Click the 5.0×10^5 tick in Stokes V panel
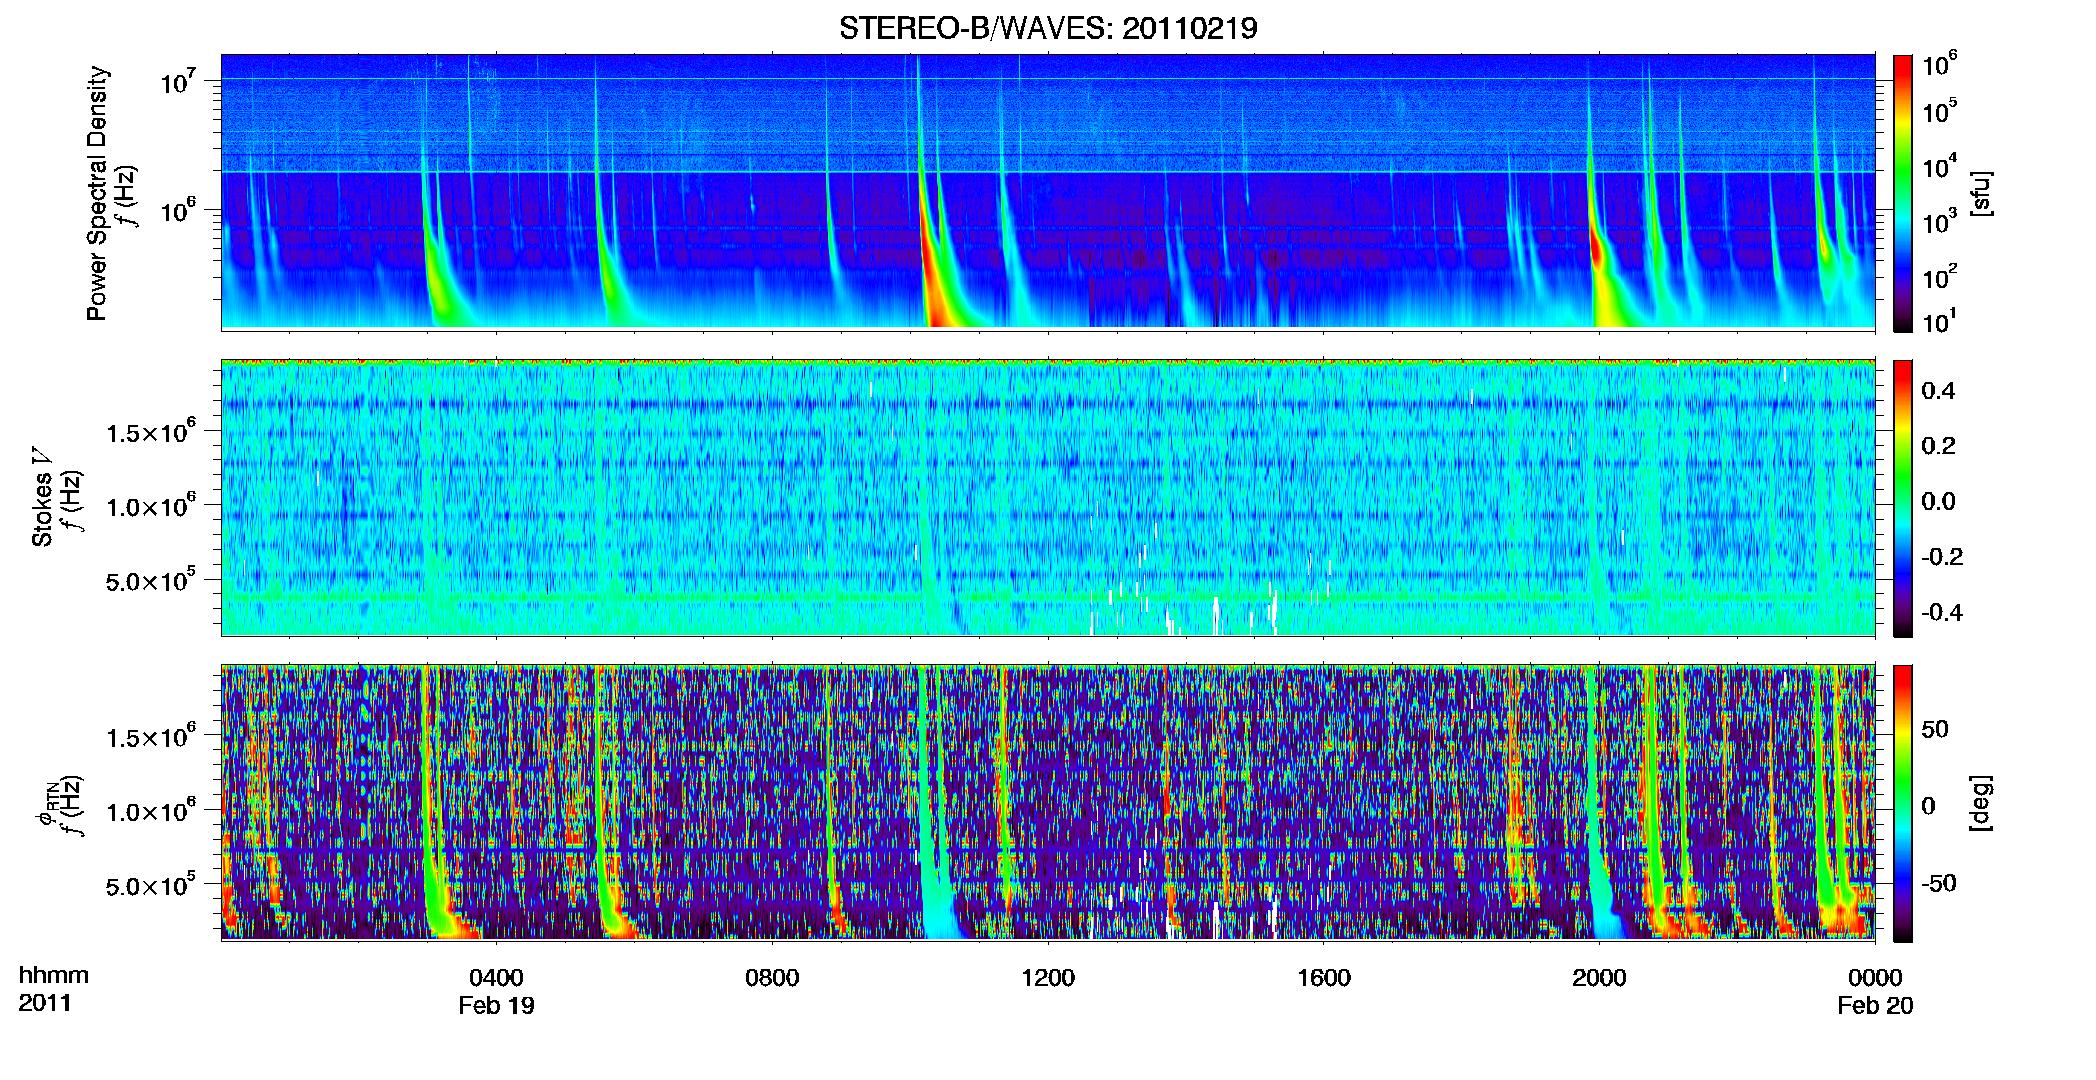Image resolution: width=2096 pixels, height=1080 pixels. [x=150, y=580]
